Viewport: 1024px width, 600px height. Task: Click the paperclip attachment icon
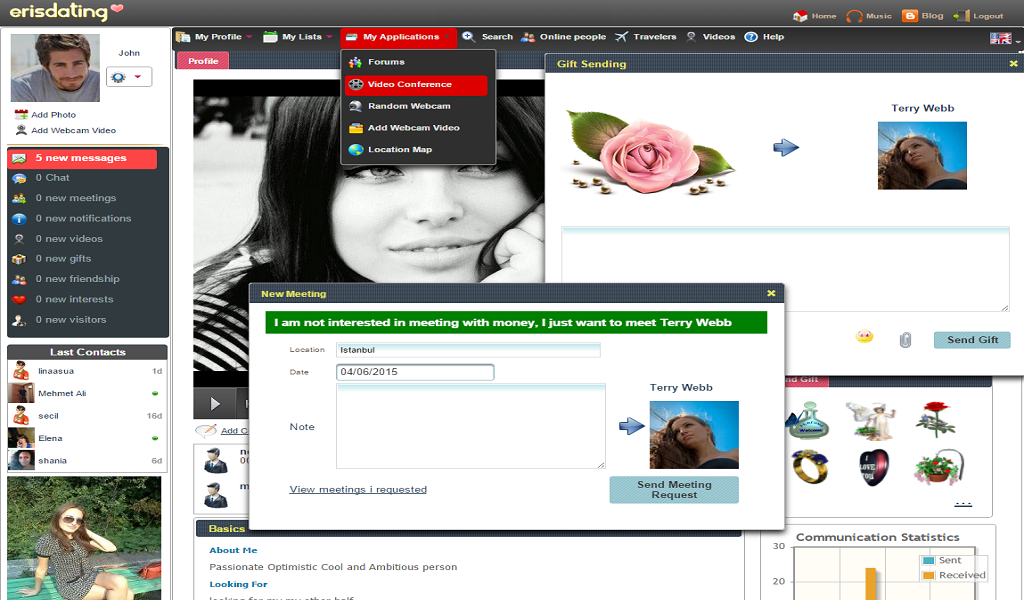(x=905, y=339)
